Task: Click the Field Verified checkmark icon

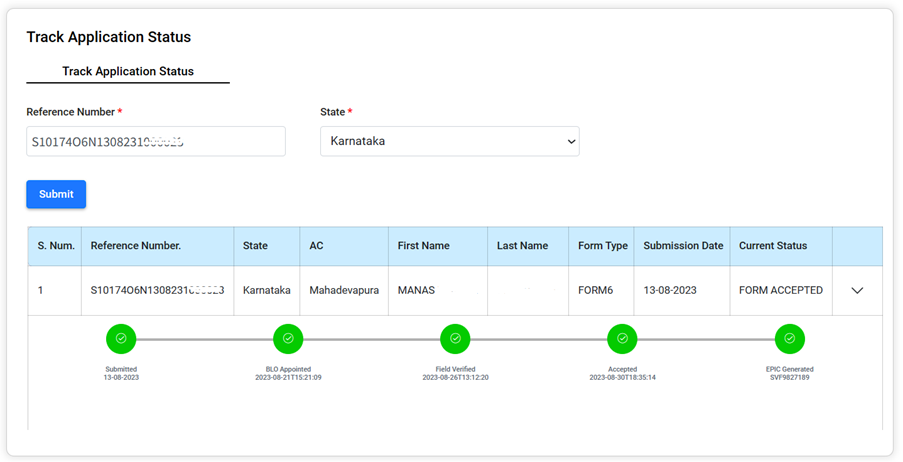Action: click(x=455, y=339)
